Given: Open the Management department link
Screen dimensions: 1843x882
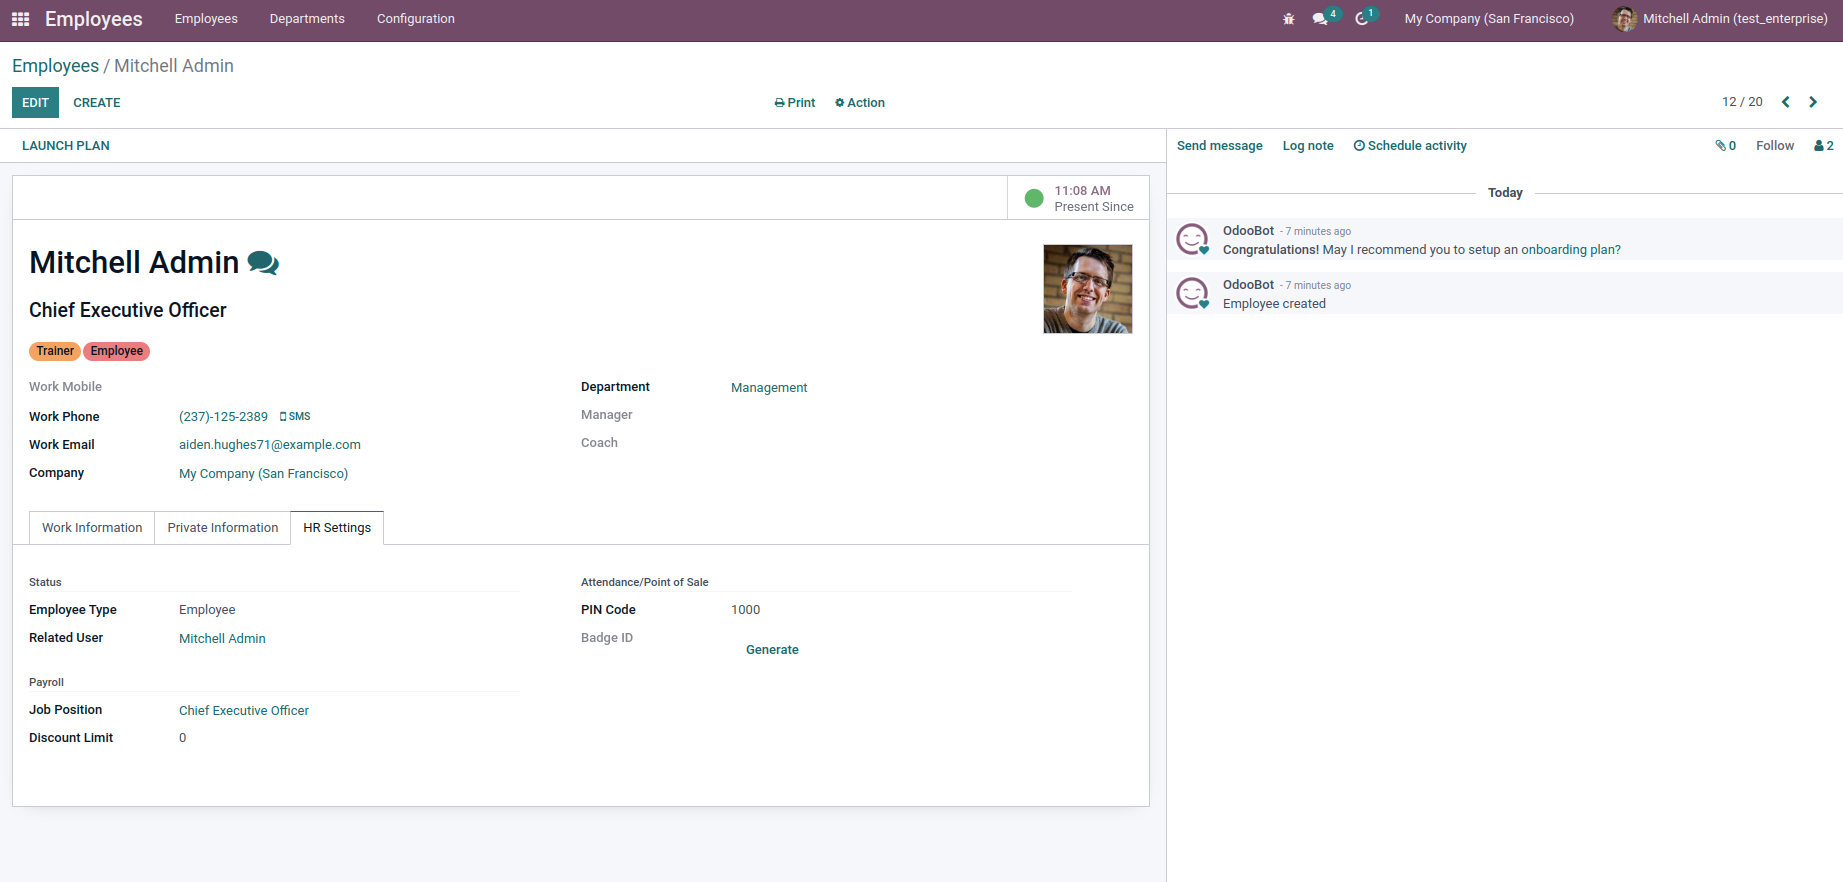Looking at the screenshot, I should coord(769,388).
